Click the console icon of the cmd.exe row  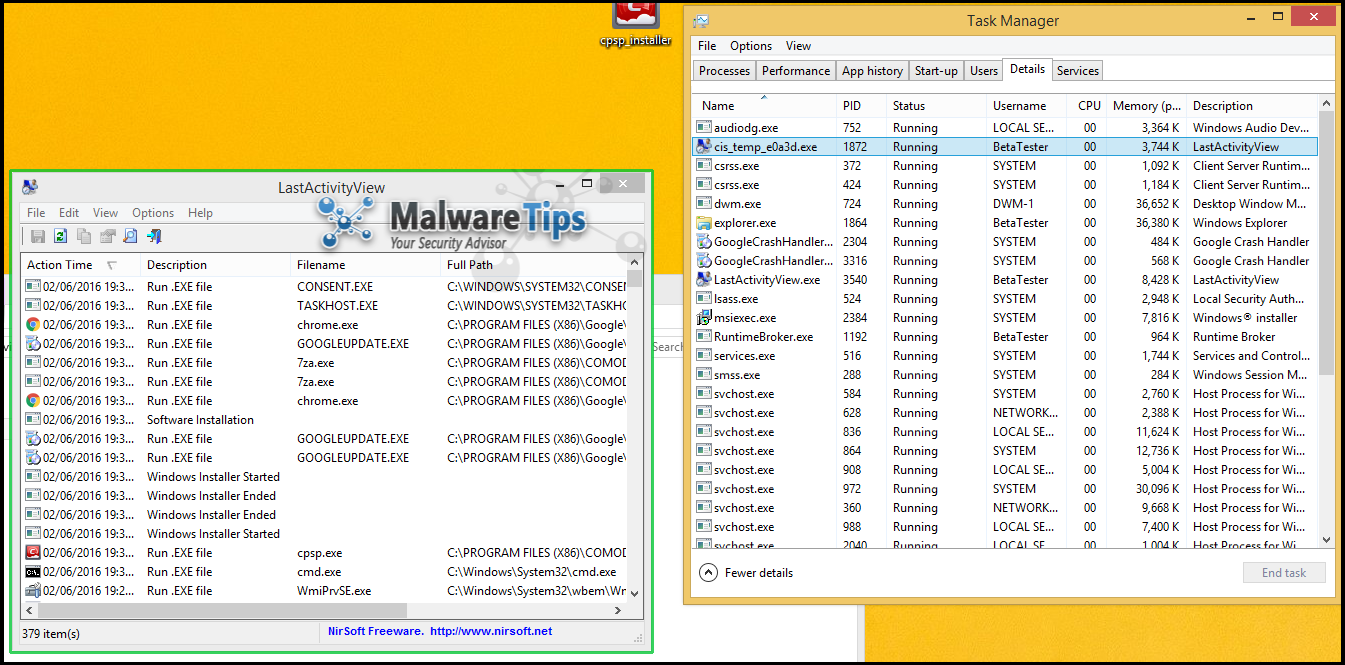point(33,572)
